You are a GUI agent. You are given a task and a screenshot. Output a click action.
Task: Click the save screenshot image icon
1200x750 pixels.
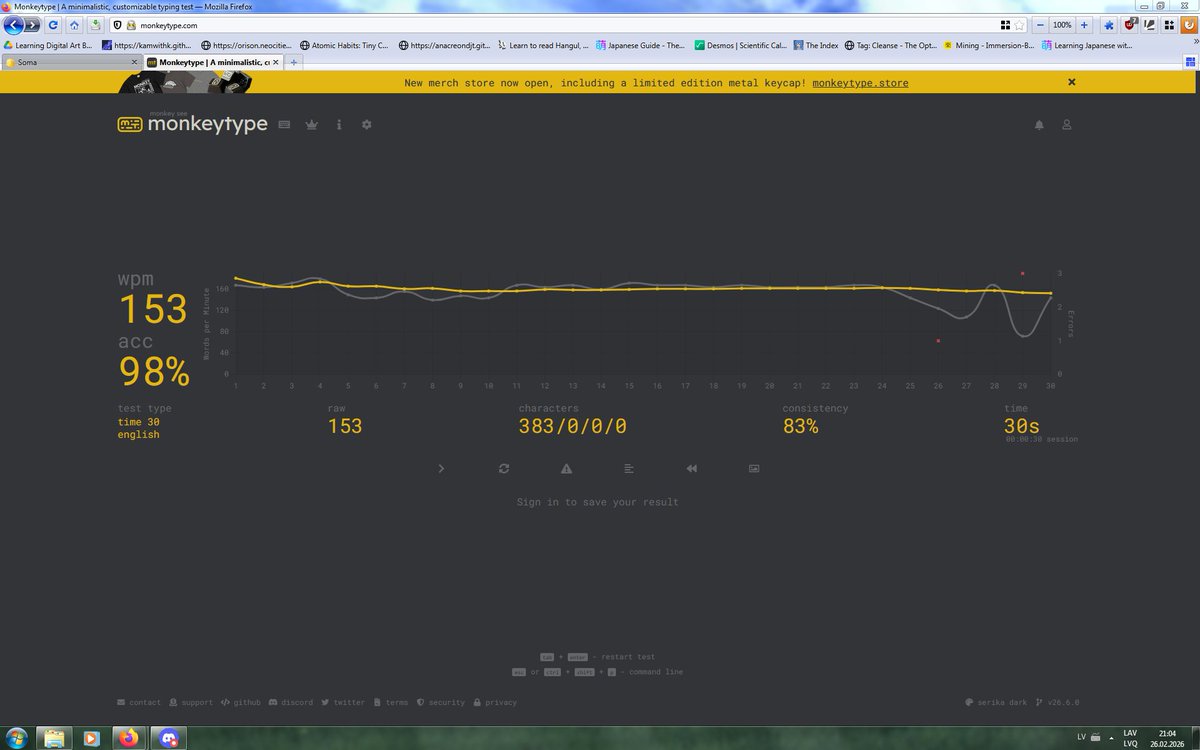click(x=754, y=468)
